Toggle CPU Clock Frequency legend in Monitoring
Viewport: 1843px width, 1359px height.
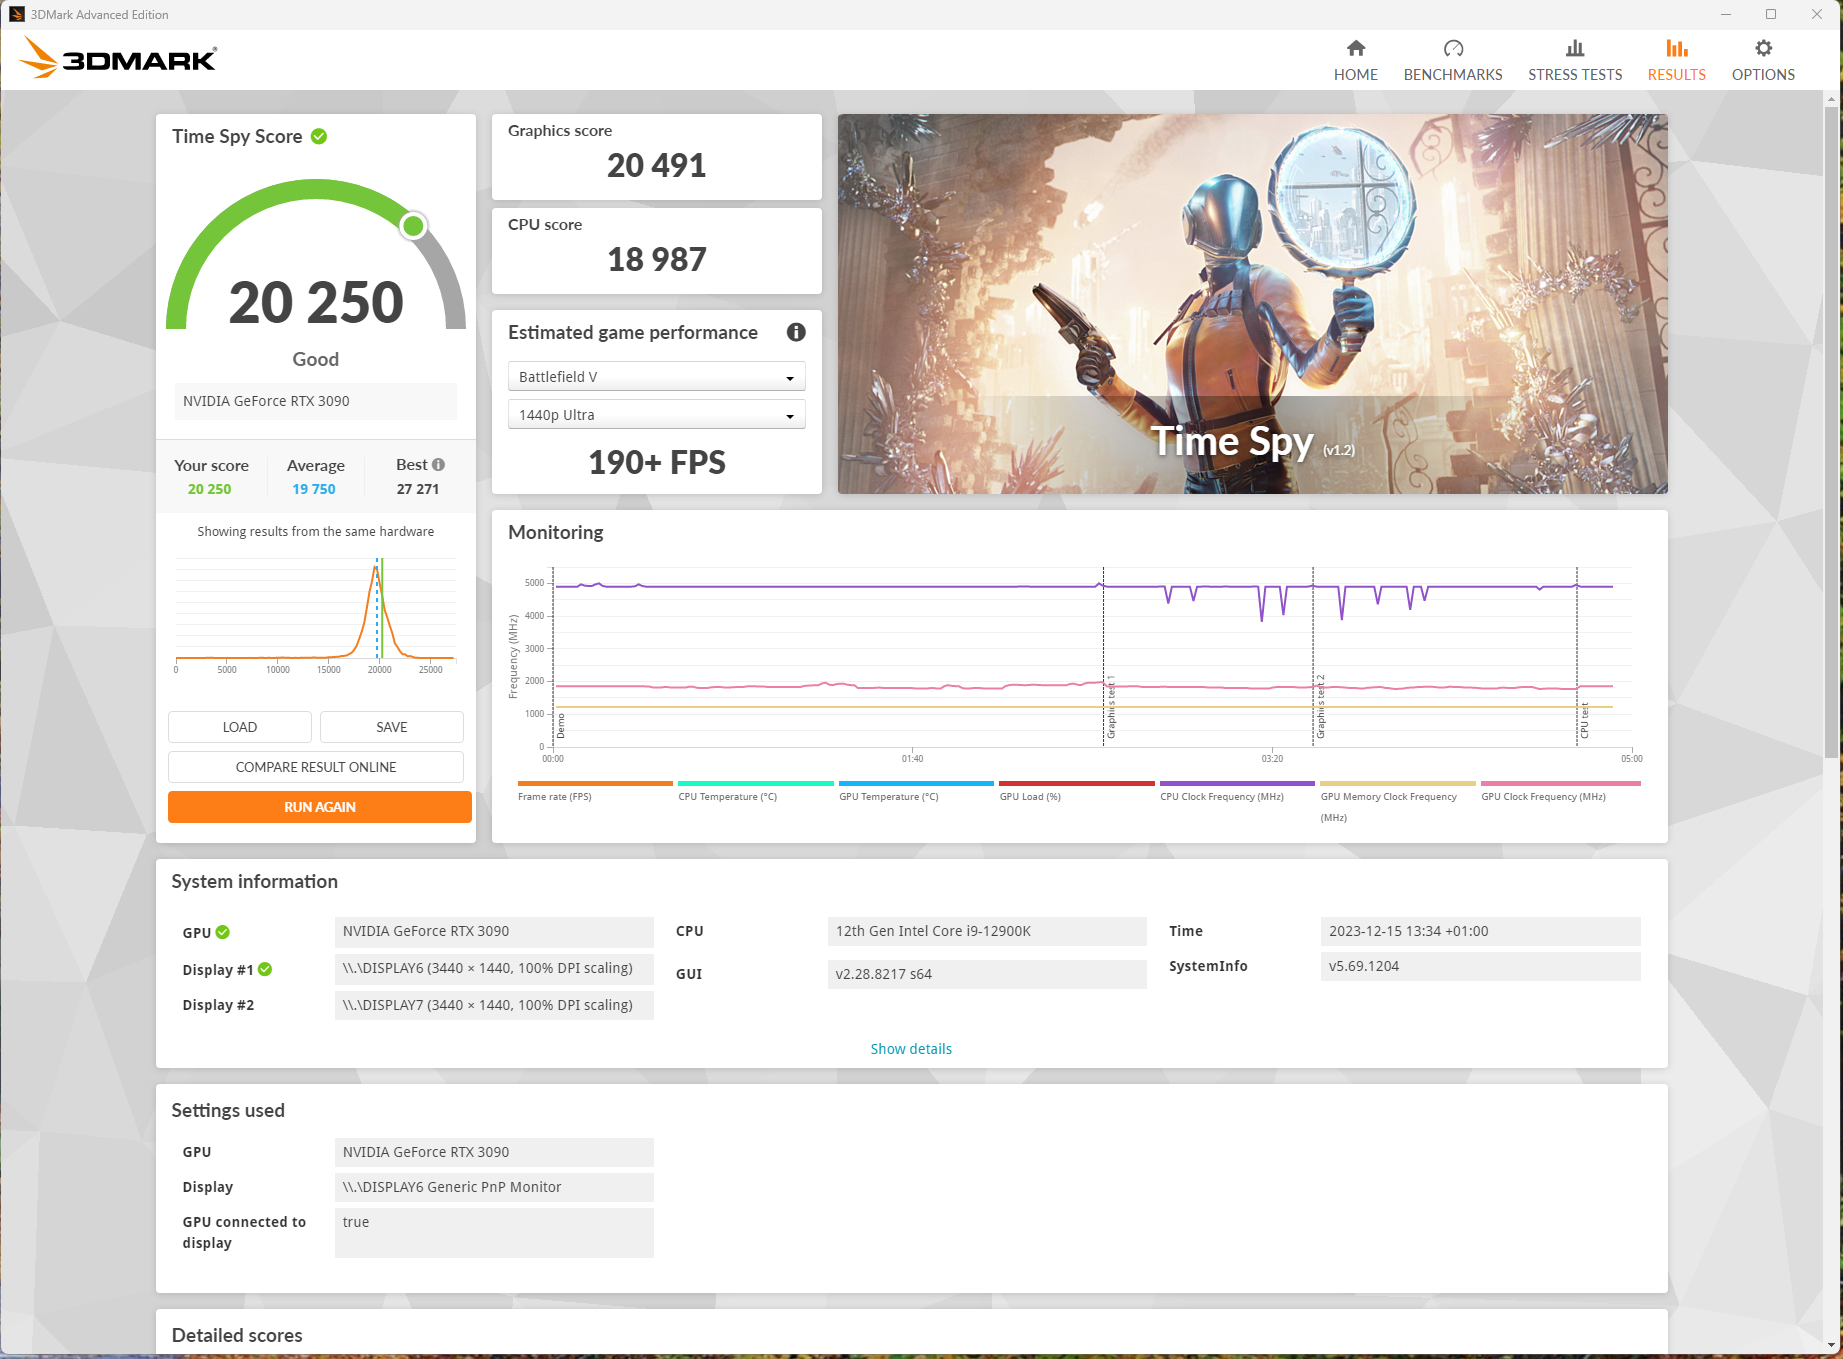tap(1237, 791)
